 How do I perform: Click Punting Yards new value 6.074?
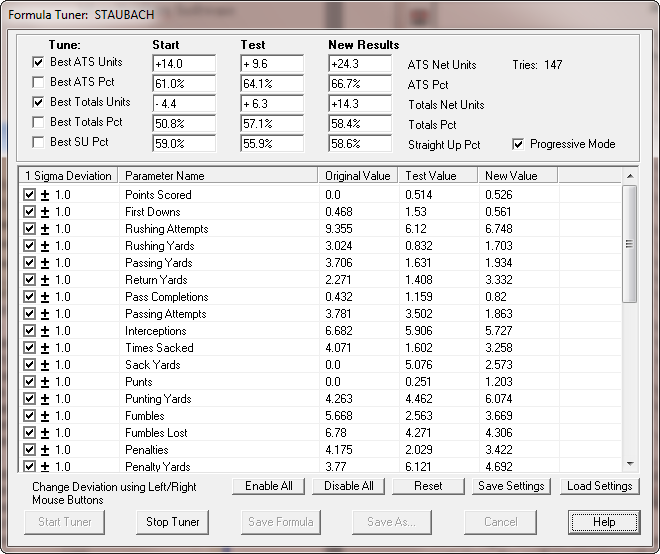tap(499, 399)
